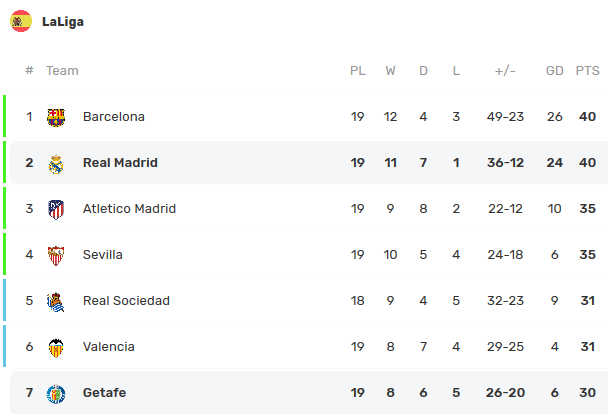
Task: Click Barcelona's 40 points value
Action: [x=587, y=117]
